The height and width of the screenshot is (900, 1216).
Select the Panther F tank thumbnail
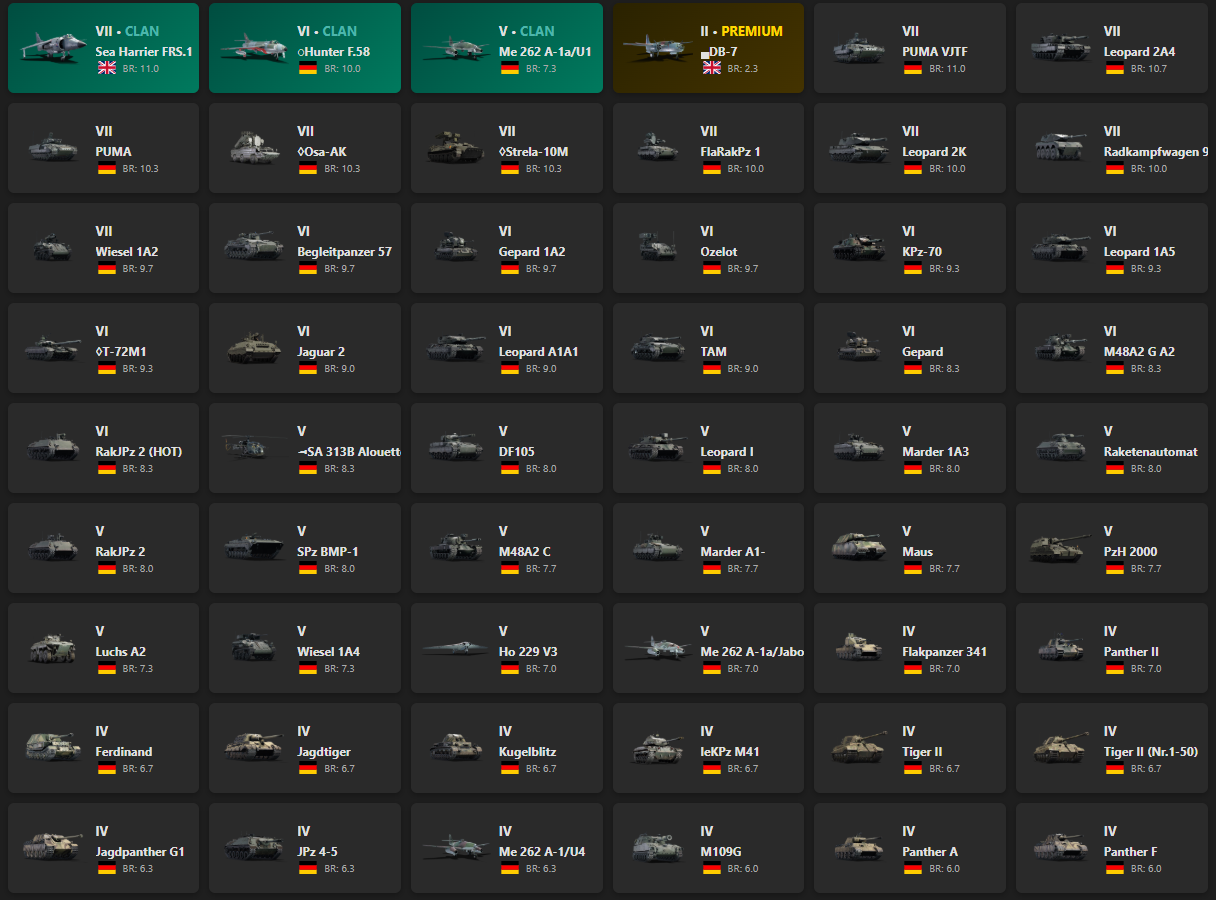tap(1061, 847)
